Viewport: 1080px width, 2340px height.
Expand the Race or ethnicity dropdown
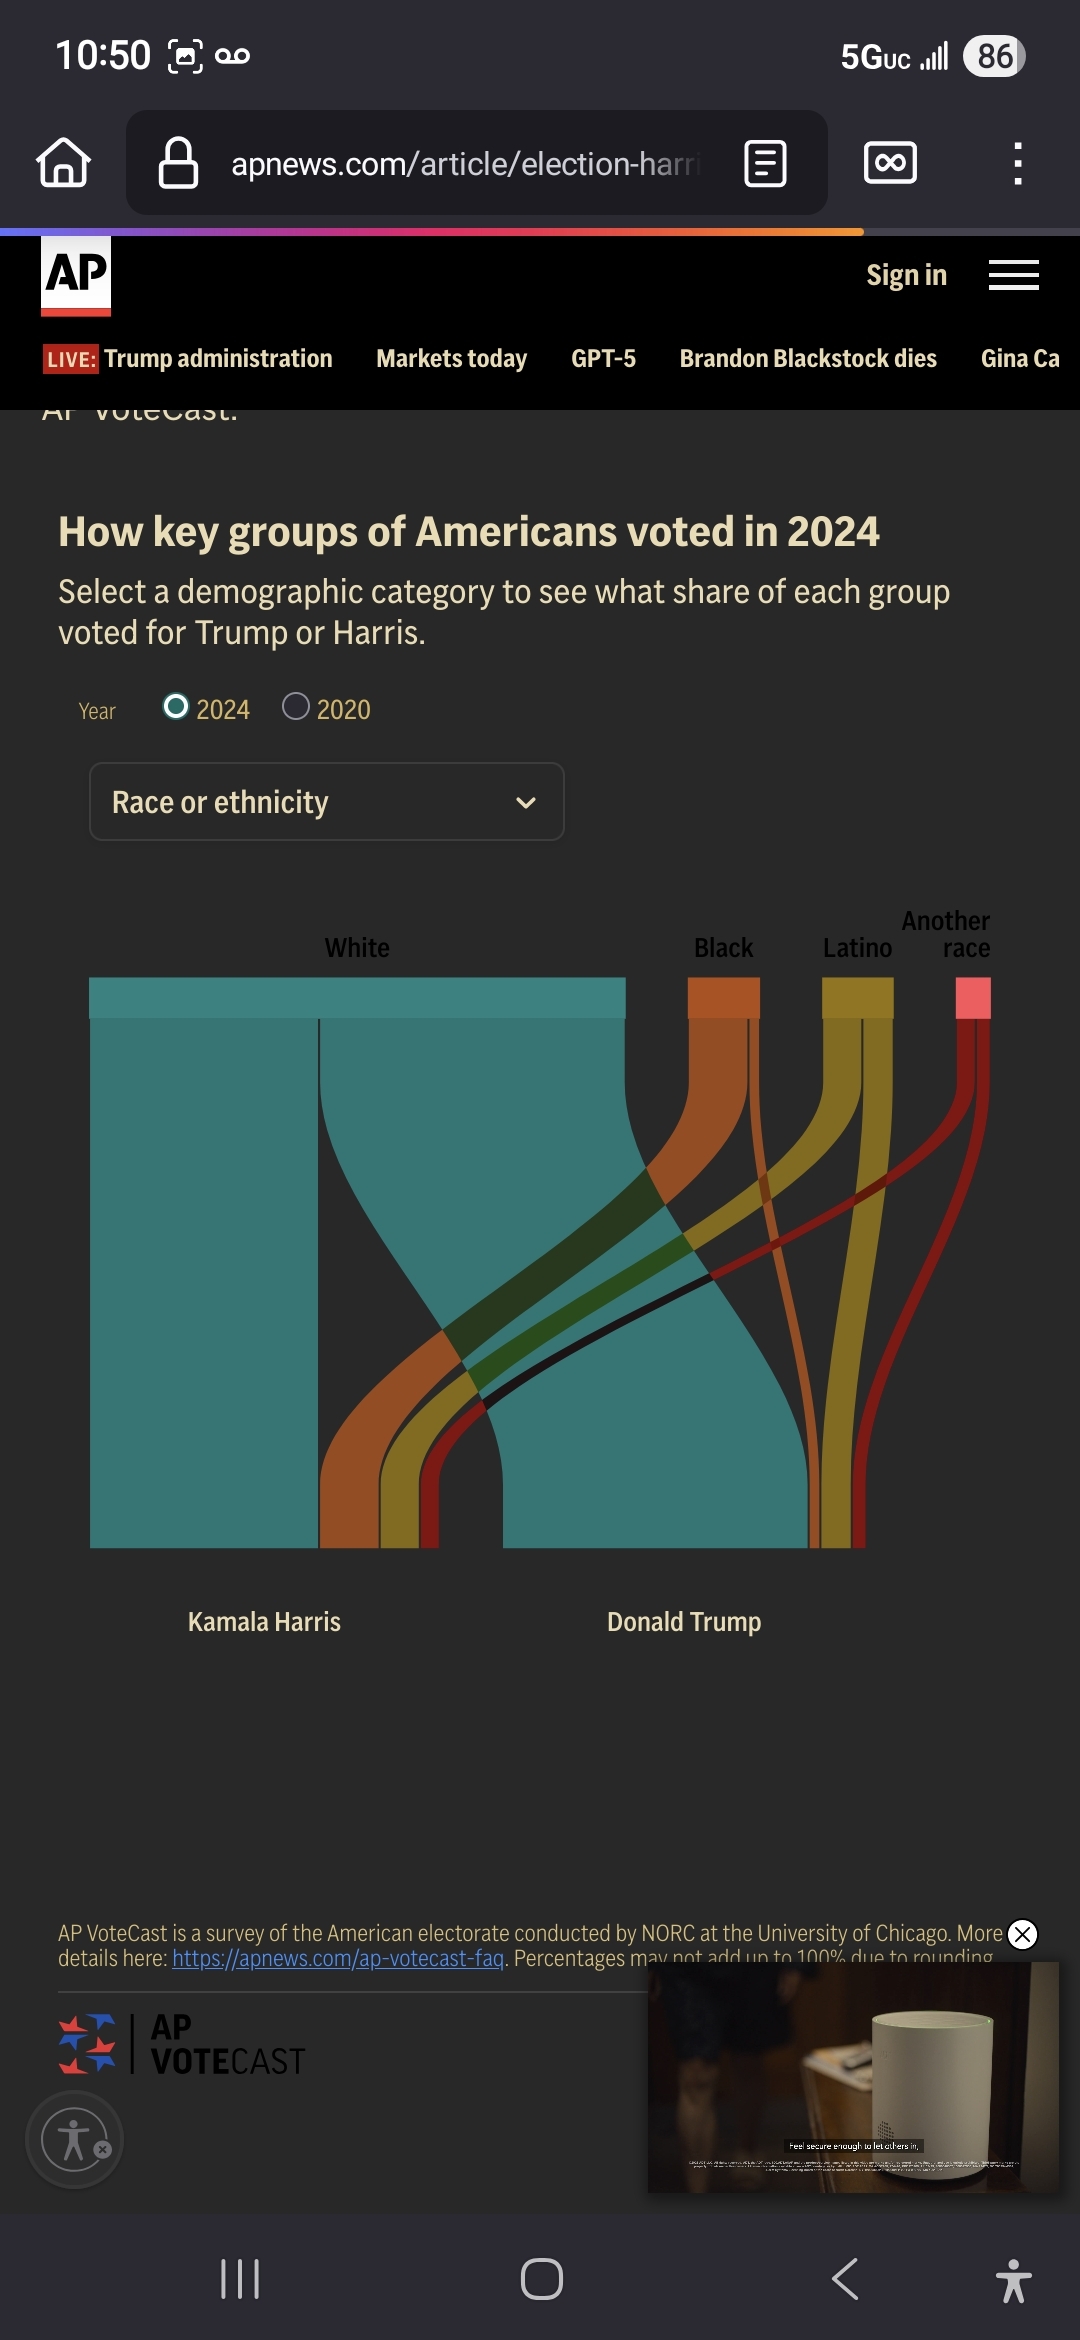click(327, 802)
